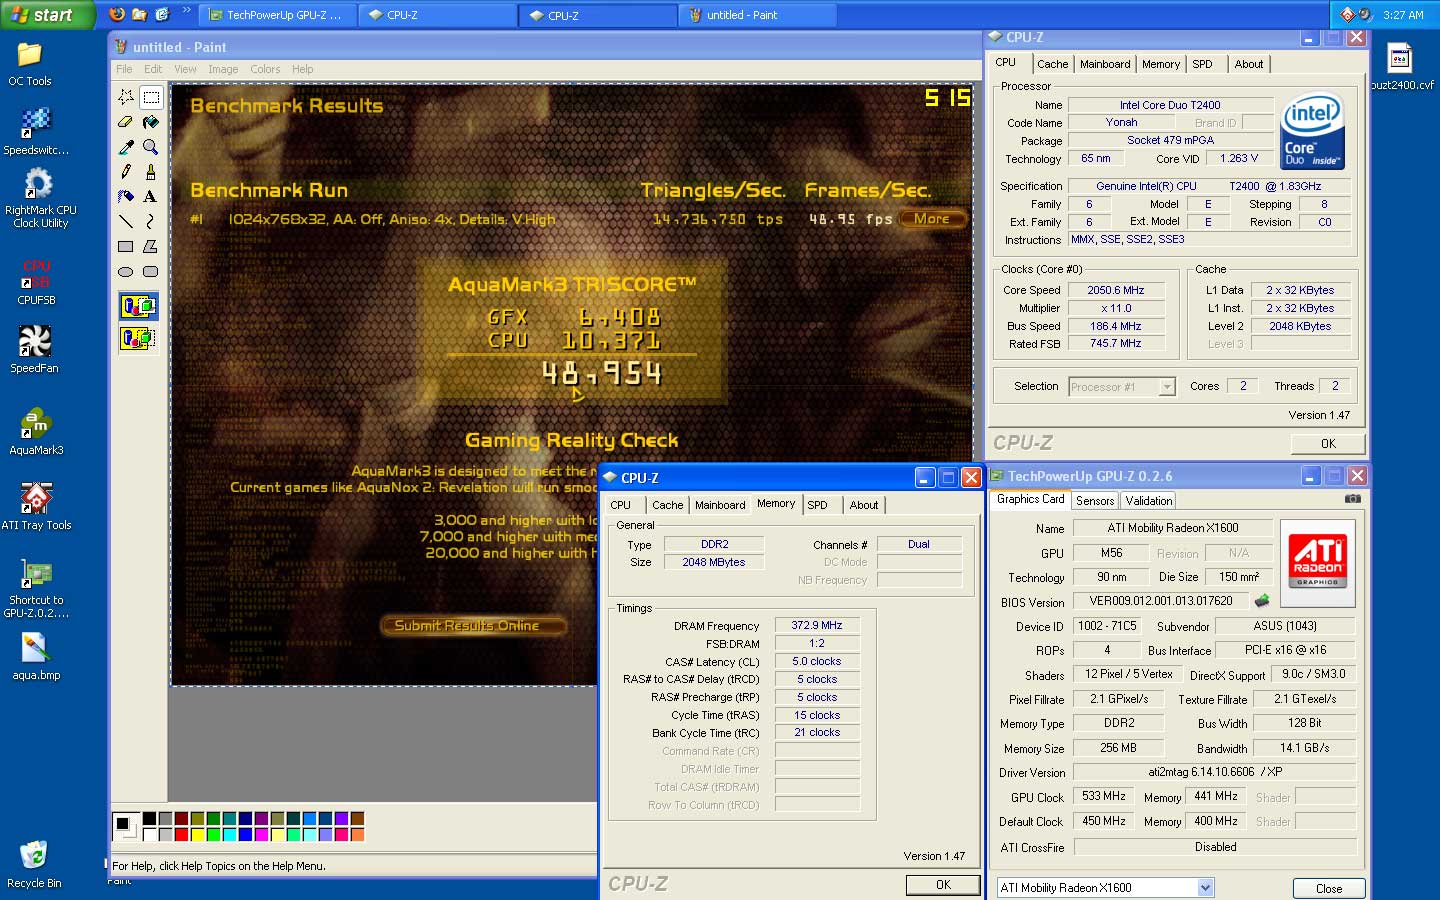Switch to untitled - Paint taskbar button

758,15
